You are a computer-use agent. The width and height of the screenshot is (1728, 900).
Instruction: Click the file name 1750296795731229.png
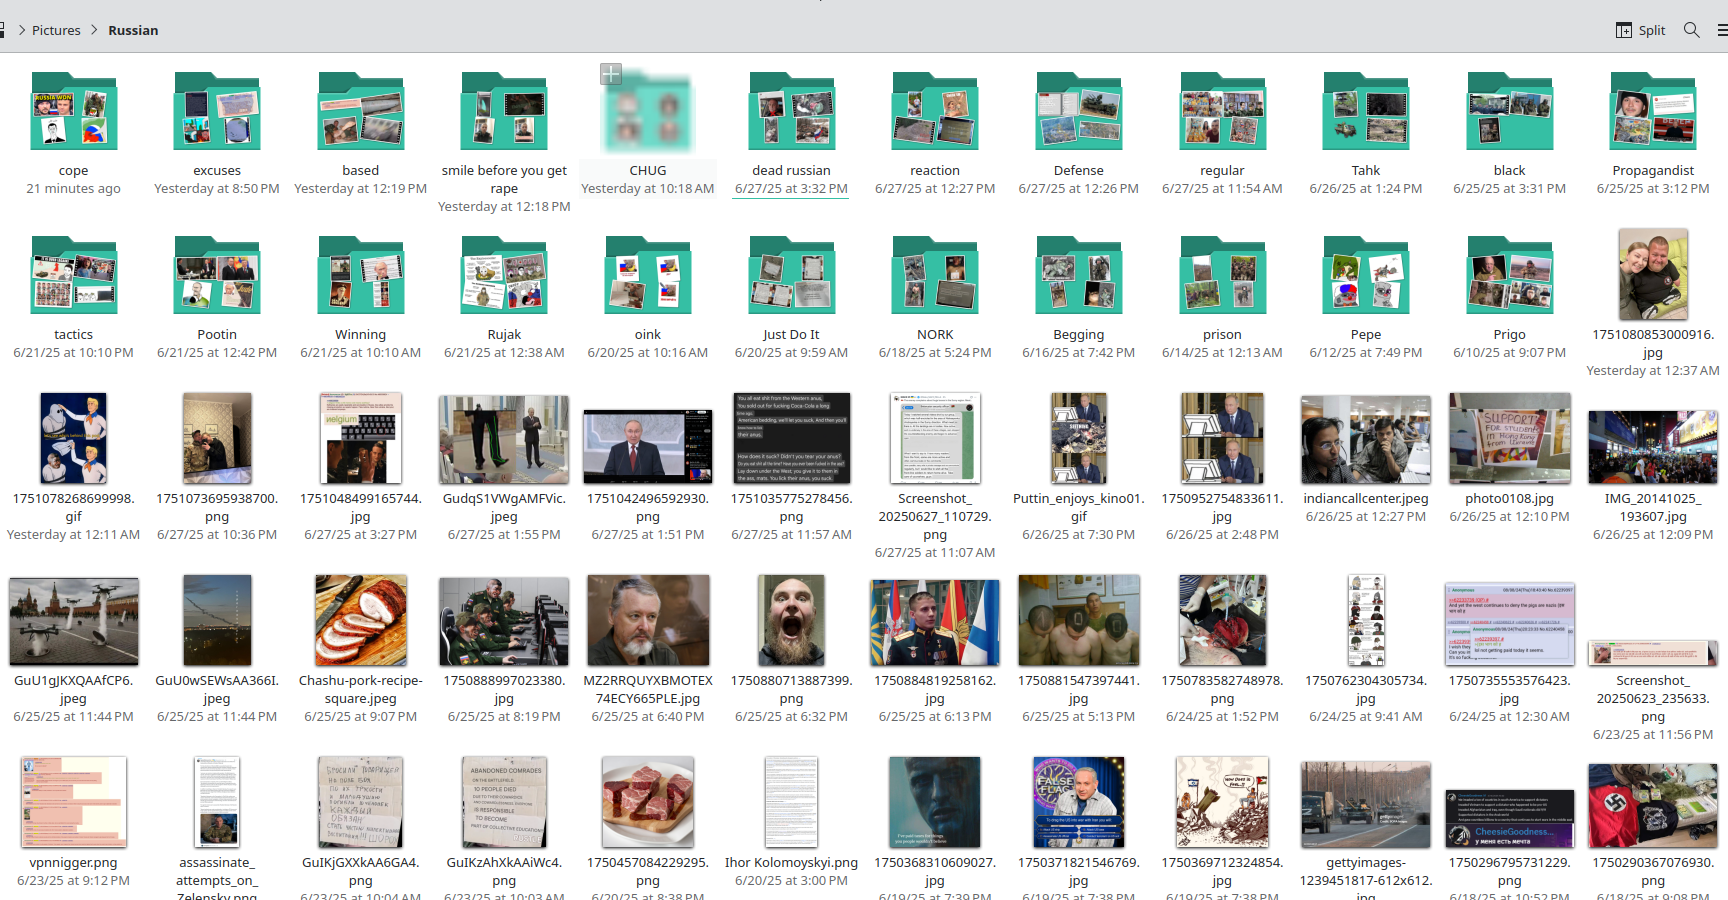coord(1510,871)
